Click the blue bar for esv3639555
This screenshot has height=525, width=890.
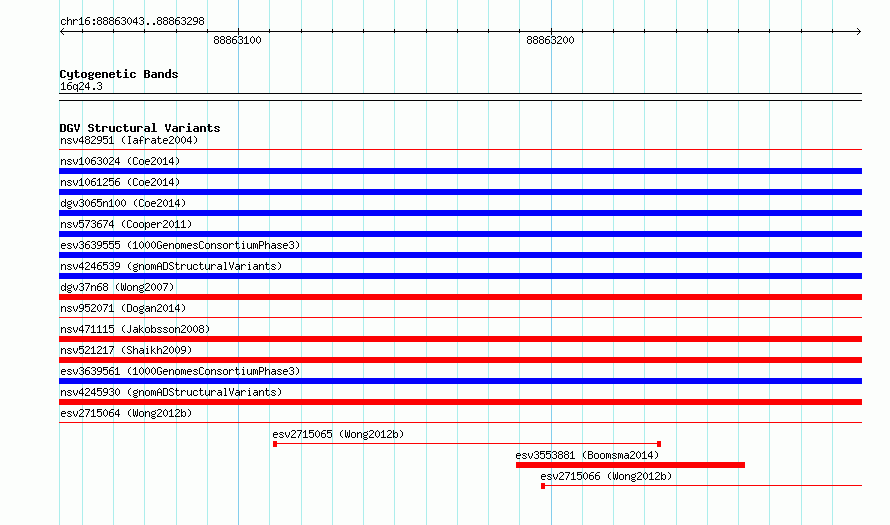[460, 255]
